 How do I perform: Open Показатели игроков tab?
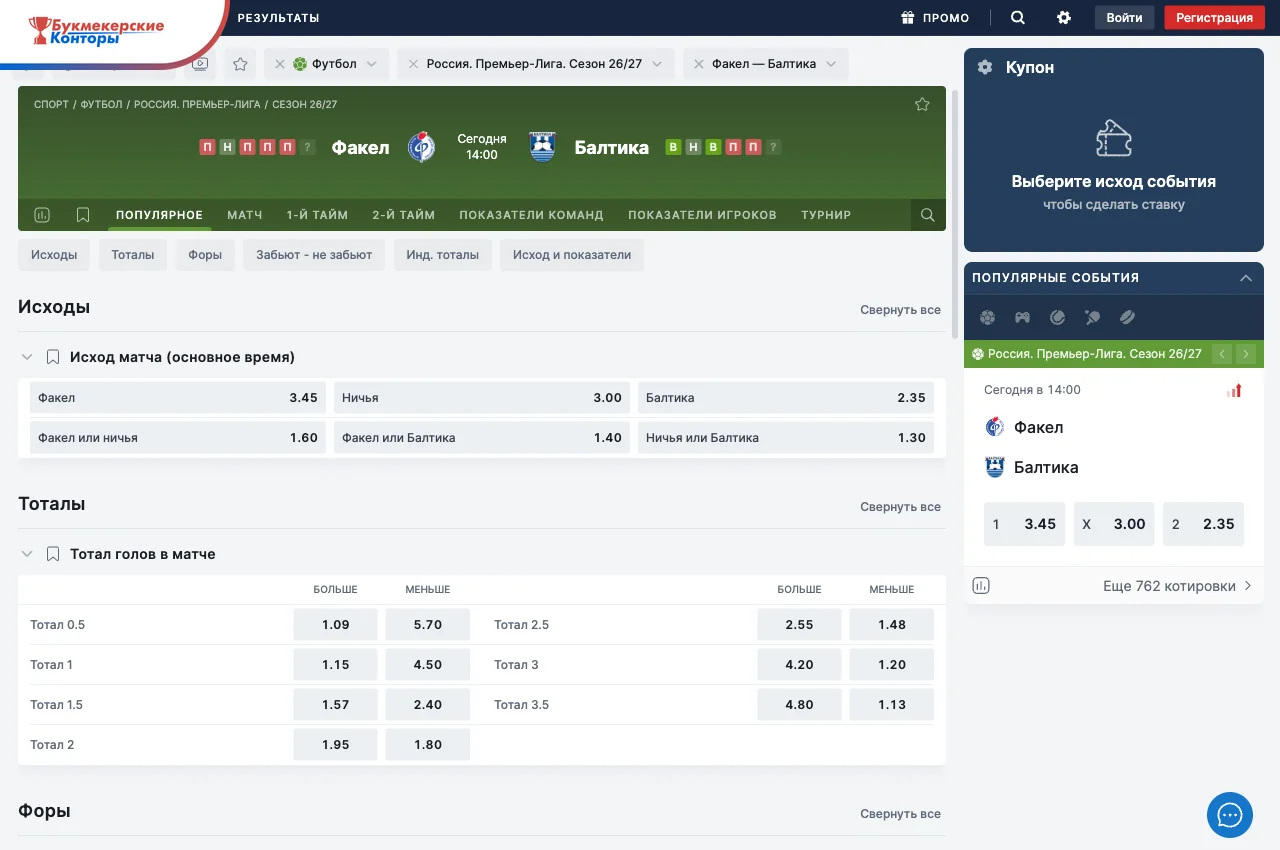pos(702,215)
